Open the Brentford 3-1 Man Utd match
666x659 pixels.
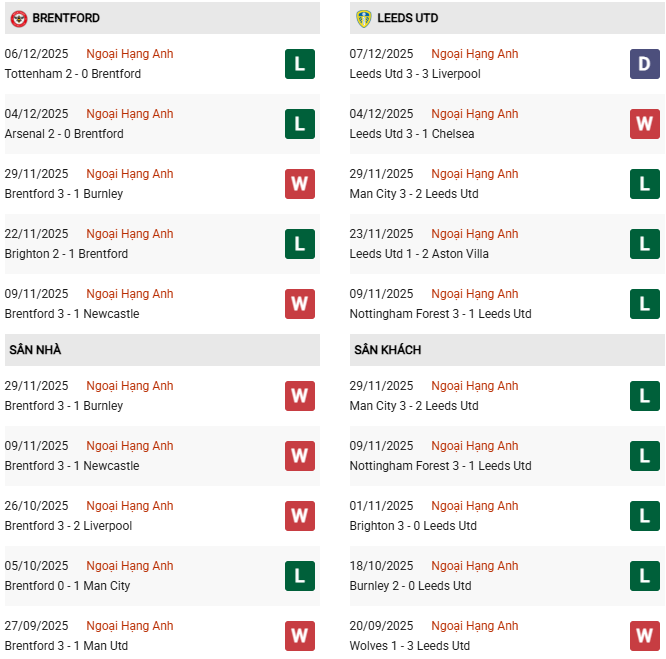click(66, 646)
